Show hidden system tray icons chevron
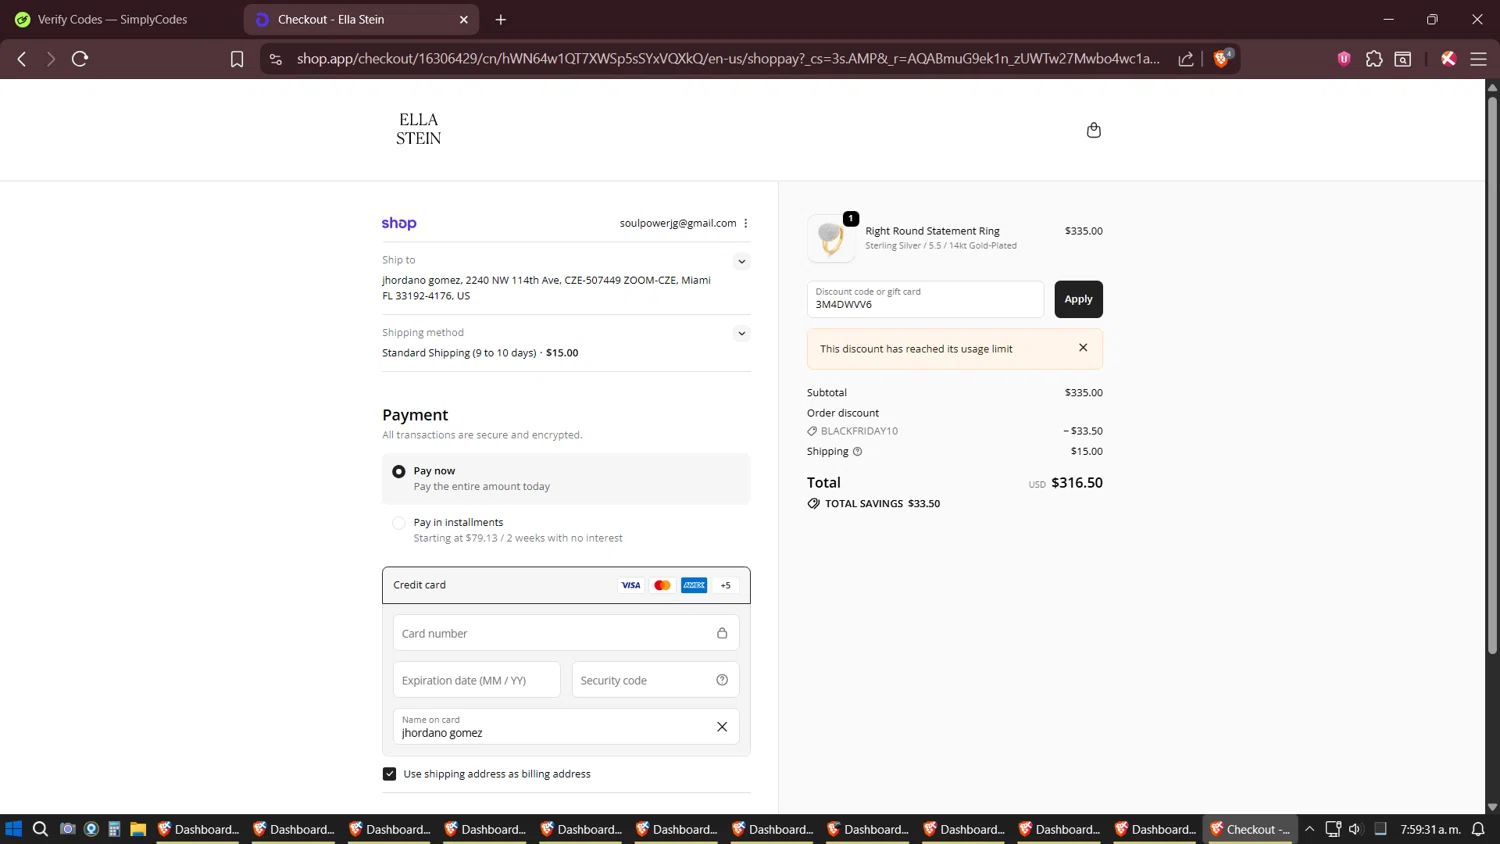This screenshot has width=1500, height=844. (1309, 829)
